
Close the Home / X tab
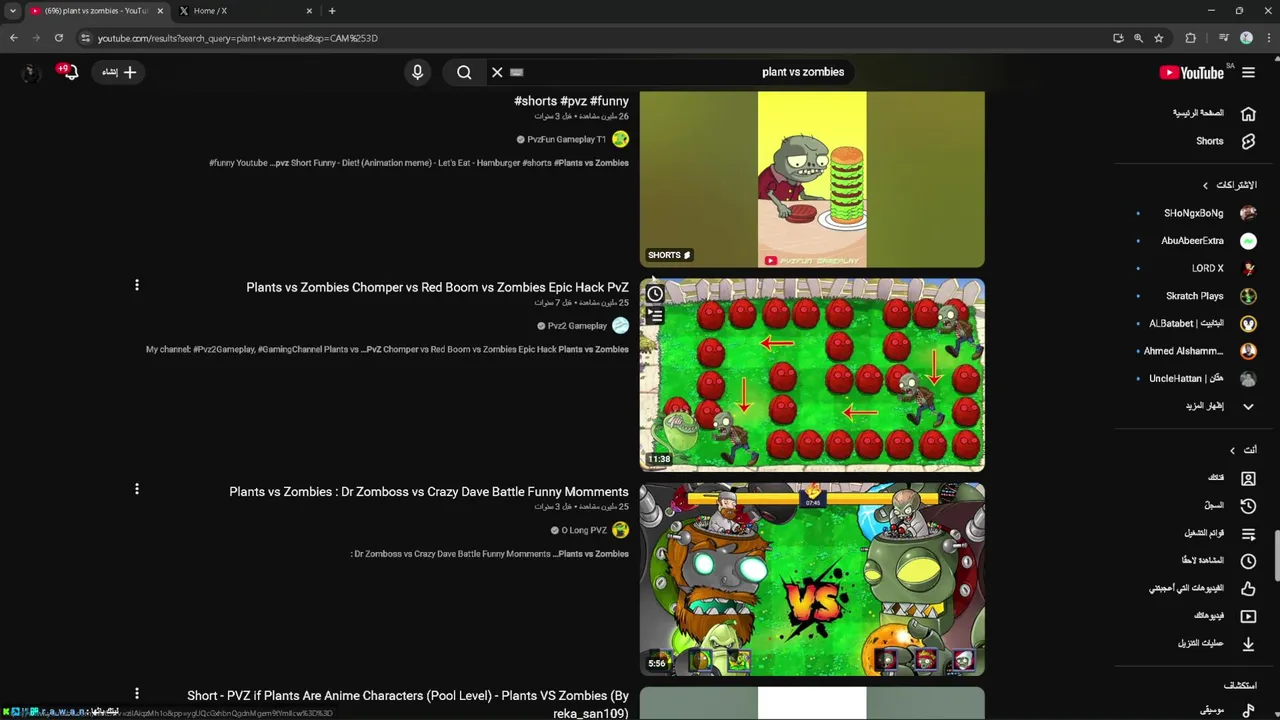[309, 11]
